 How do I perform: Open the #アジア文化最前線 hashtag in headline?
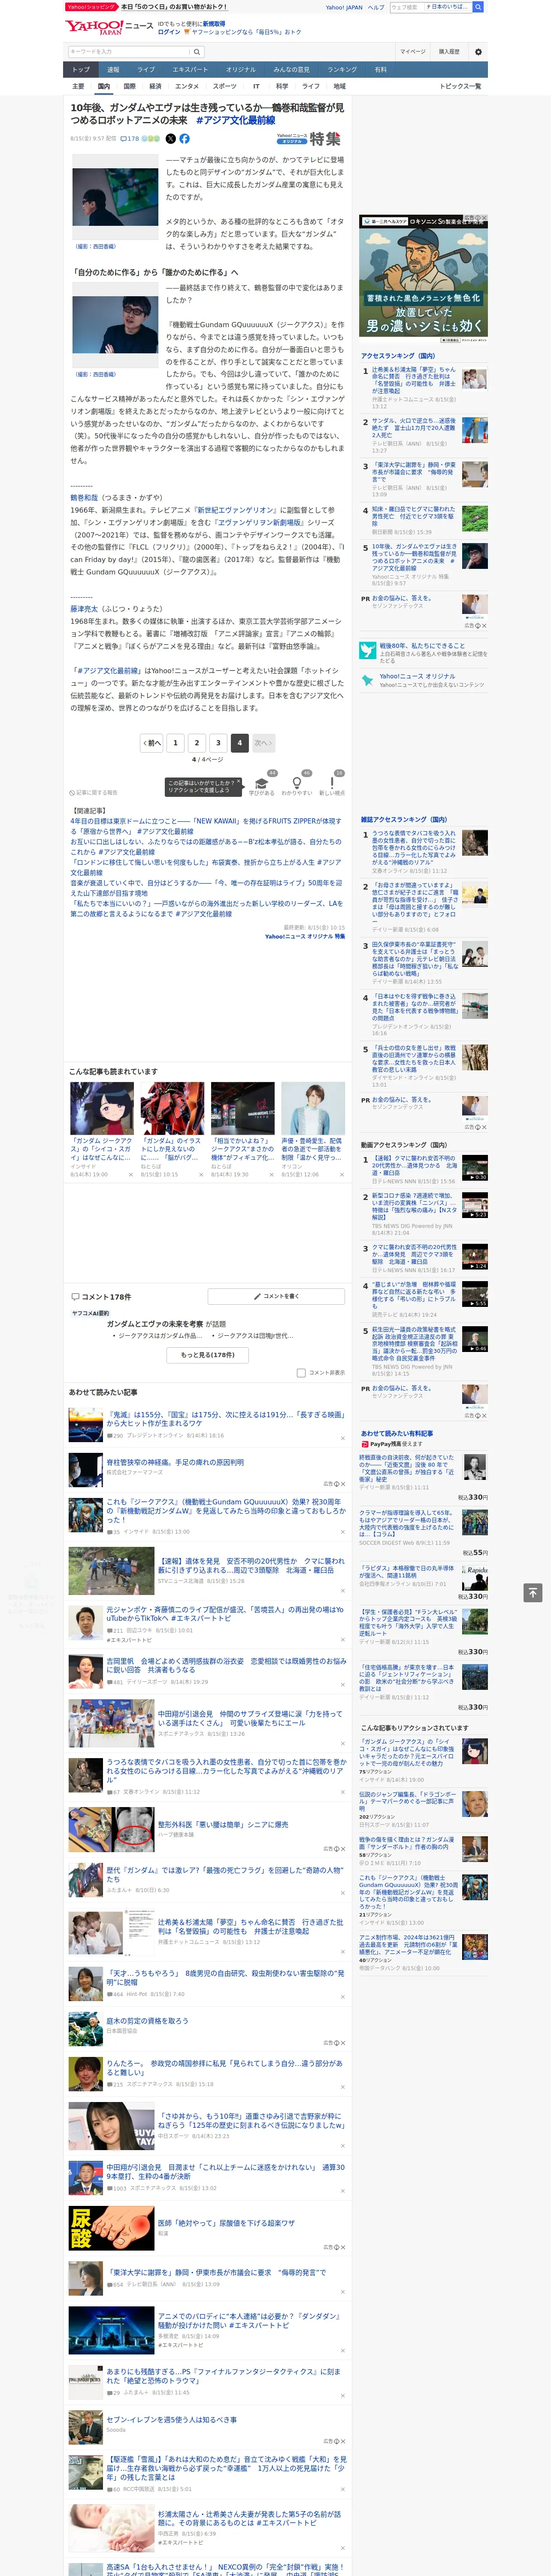click(235, 120)
